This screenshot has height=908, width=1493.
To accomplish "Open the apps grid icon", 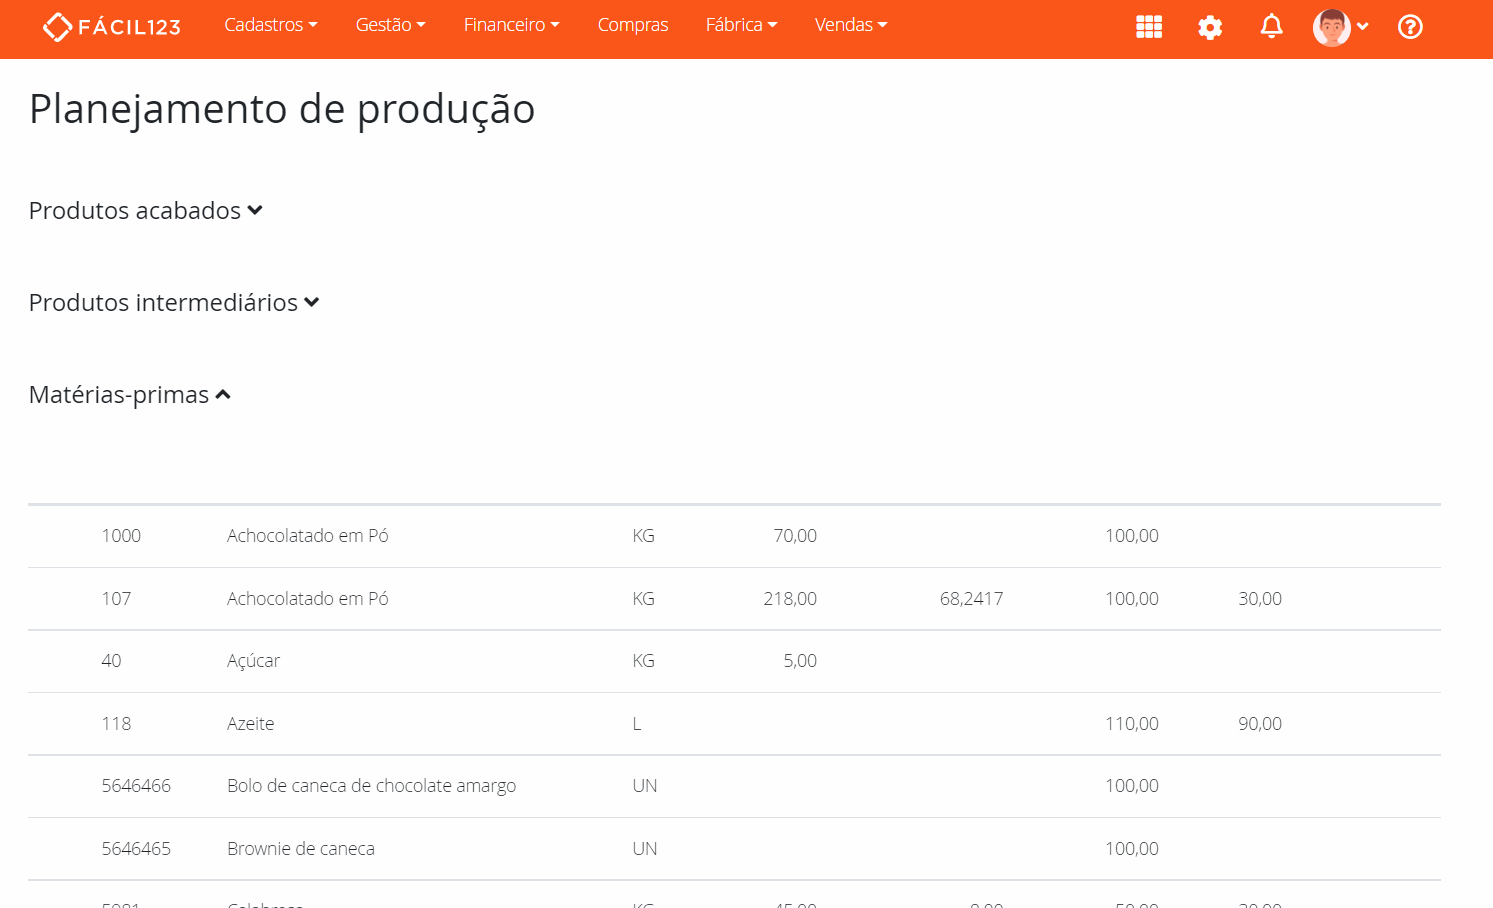I will (x=1148, y=27).
